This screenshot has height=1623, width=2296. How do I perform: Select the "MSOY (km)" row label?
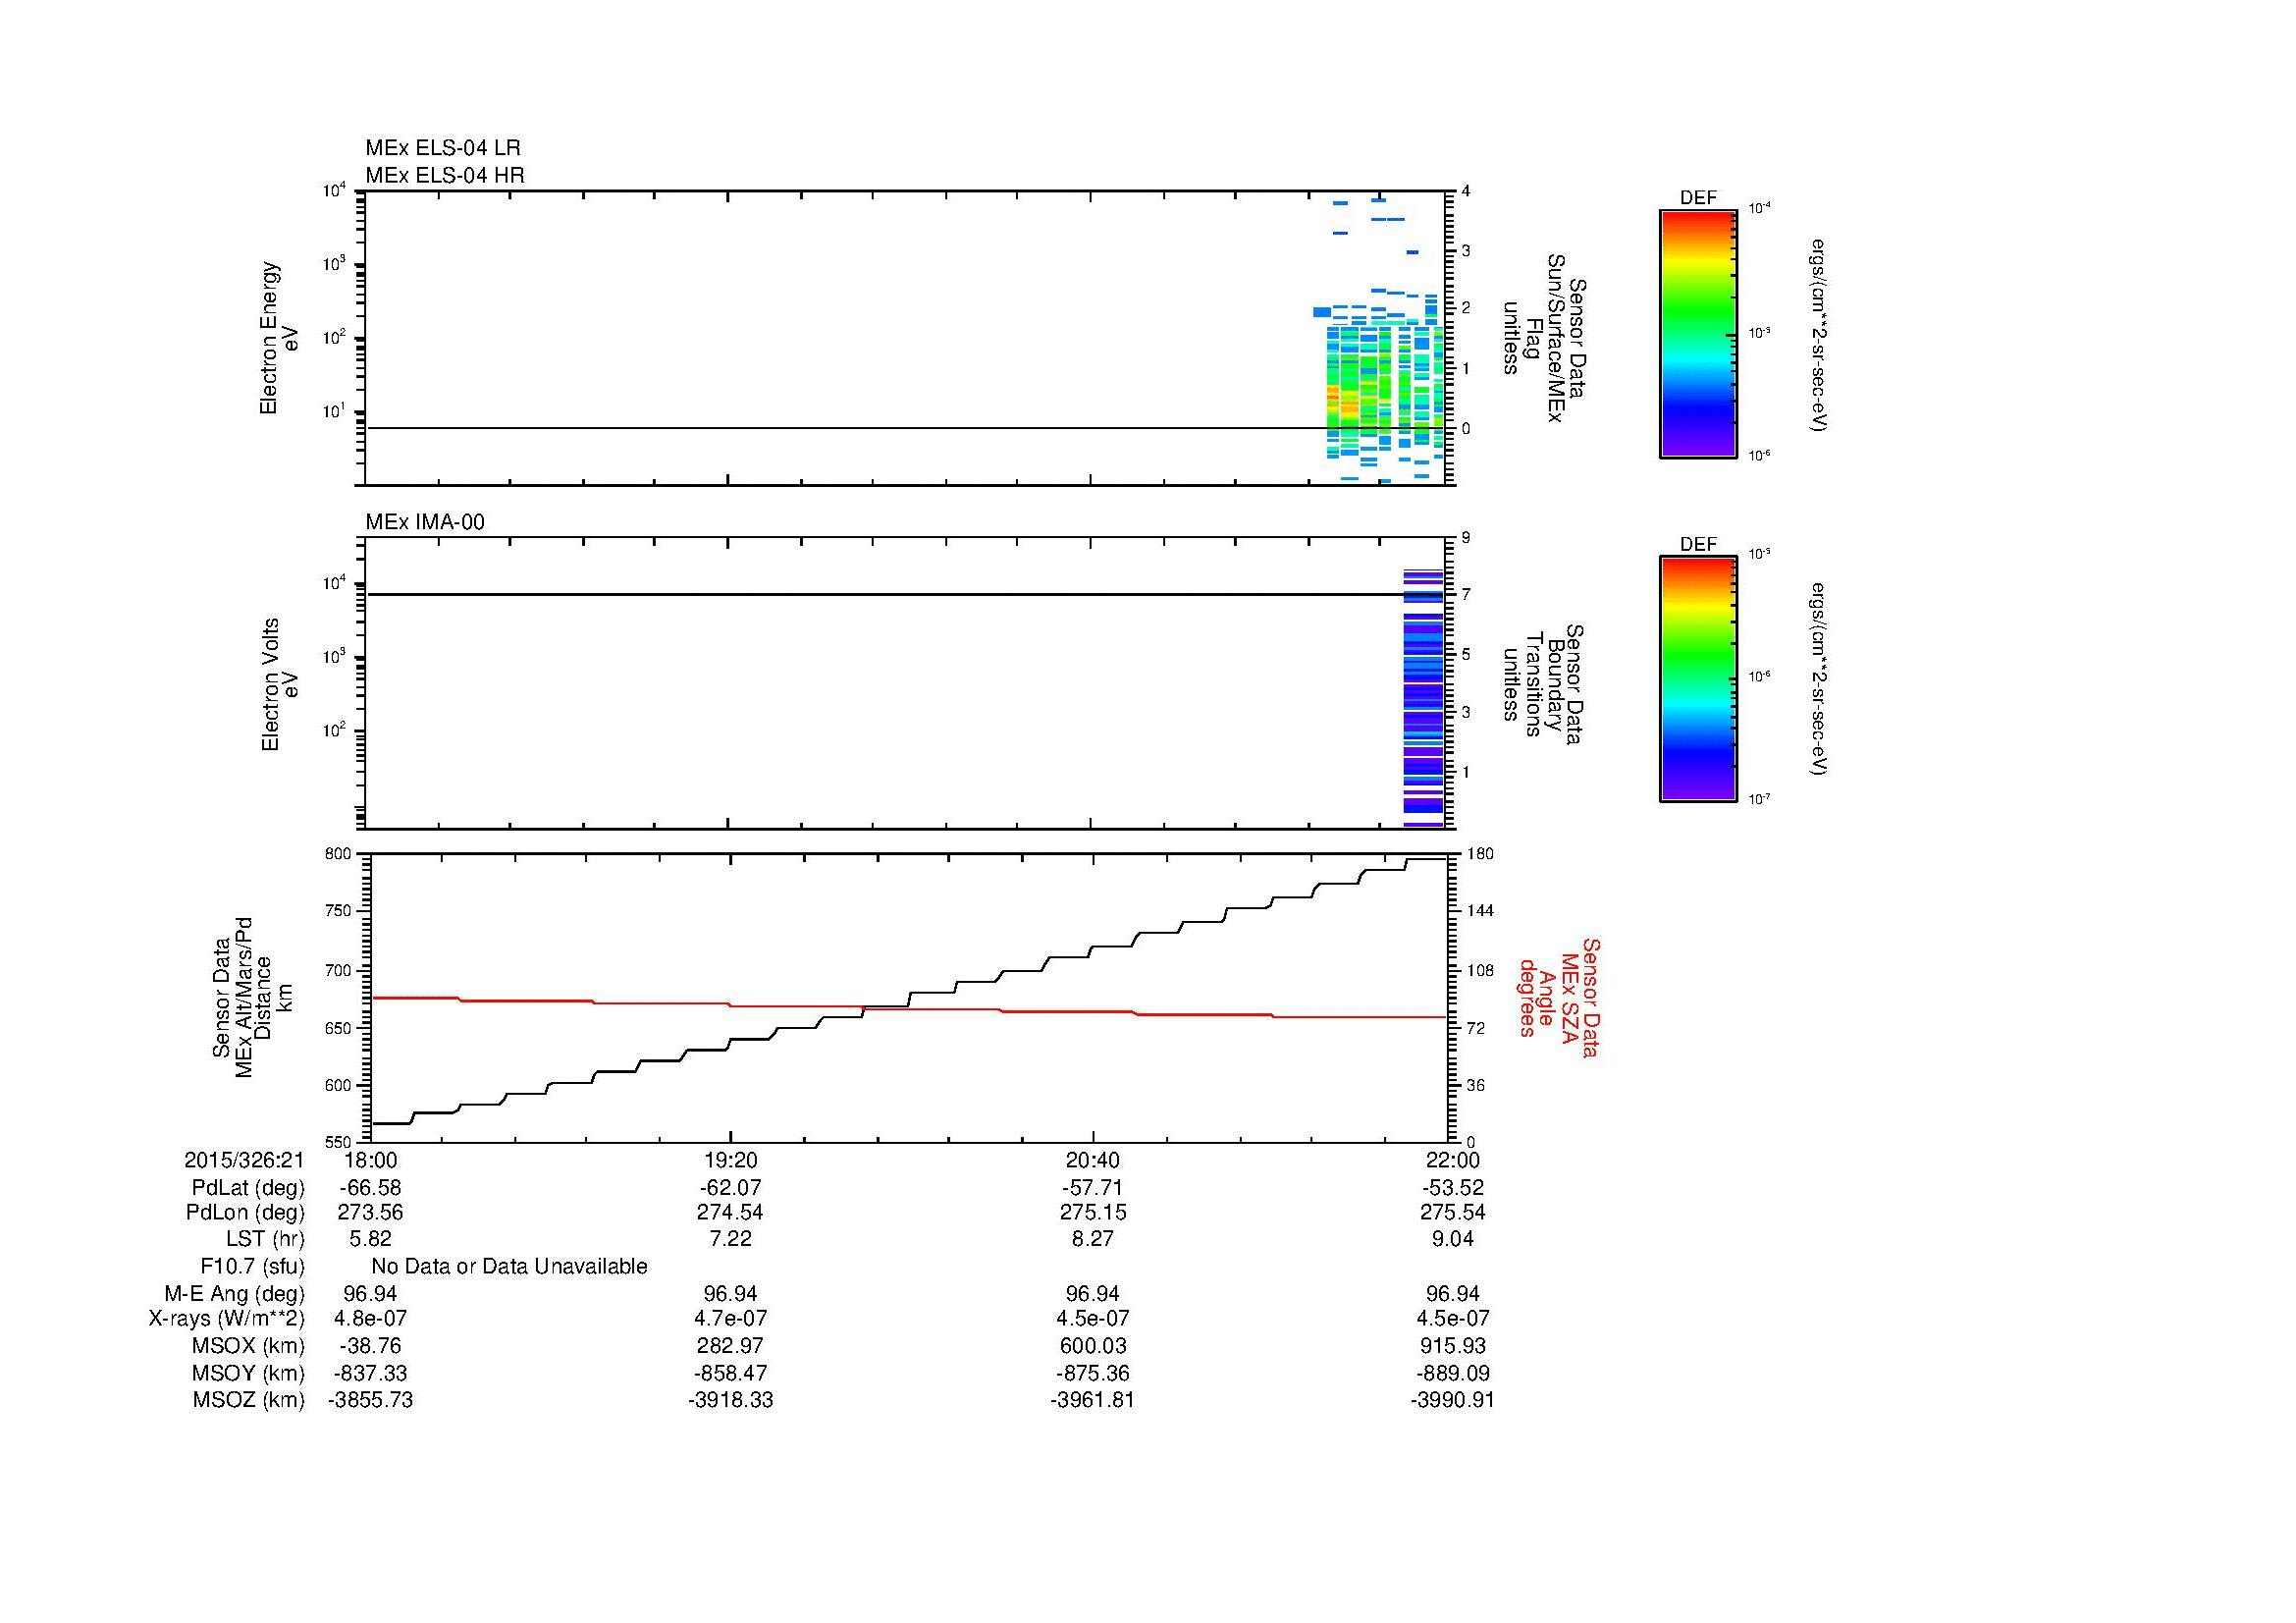[x=248, y=1374]
